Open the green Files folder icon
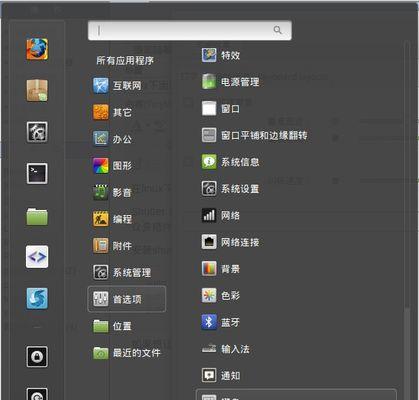Screen dimensions: 419x400 click(37, 217)
